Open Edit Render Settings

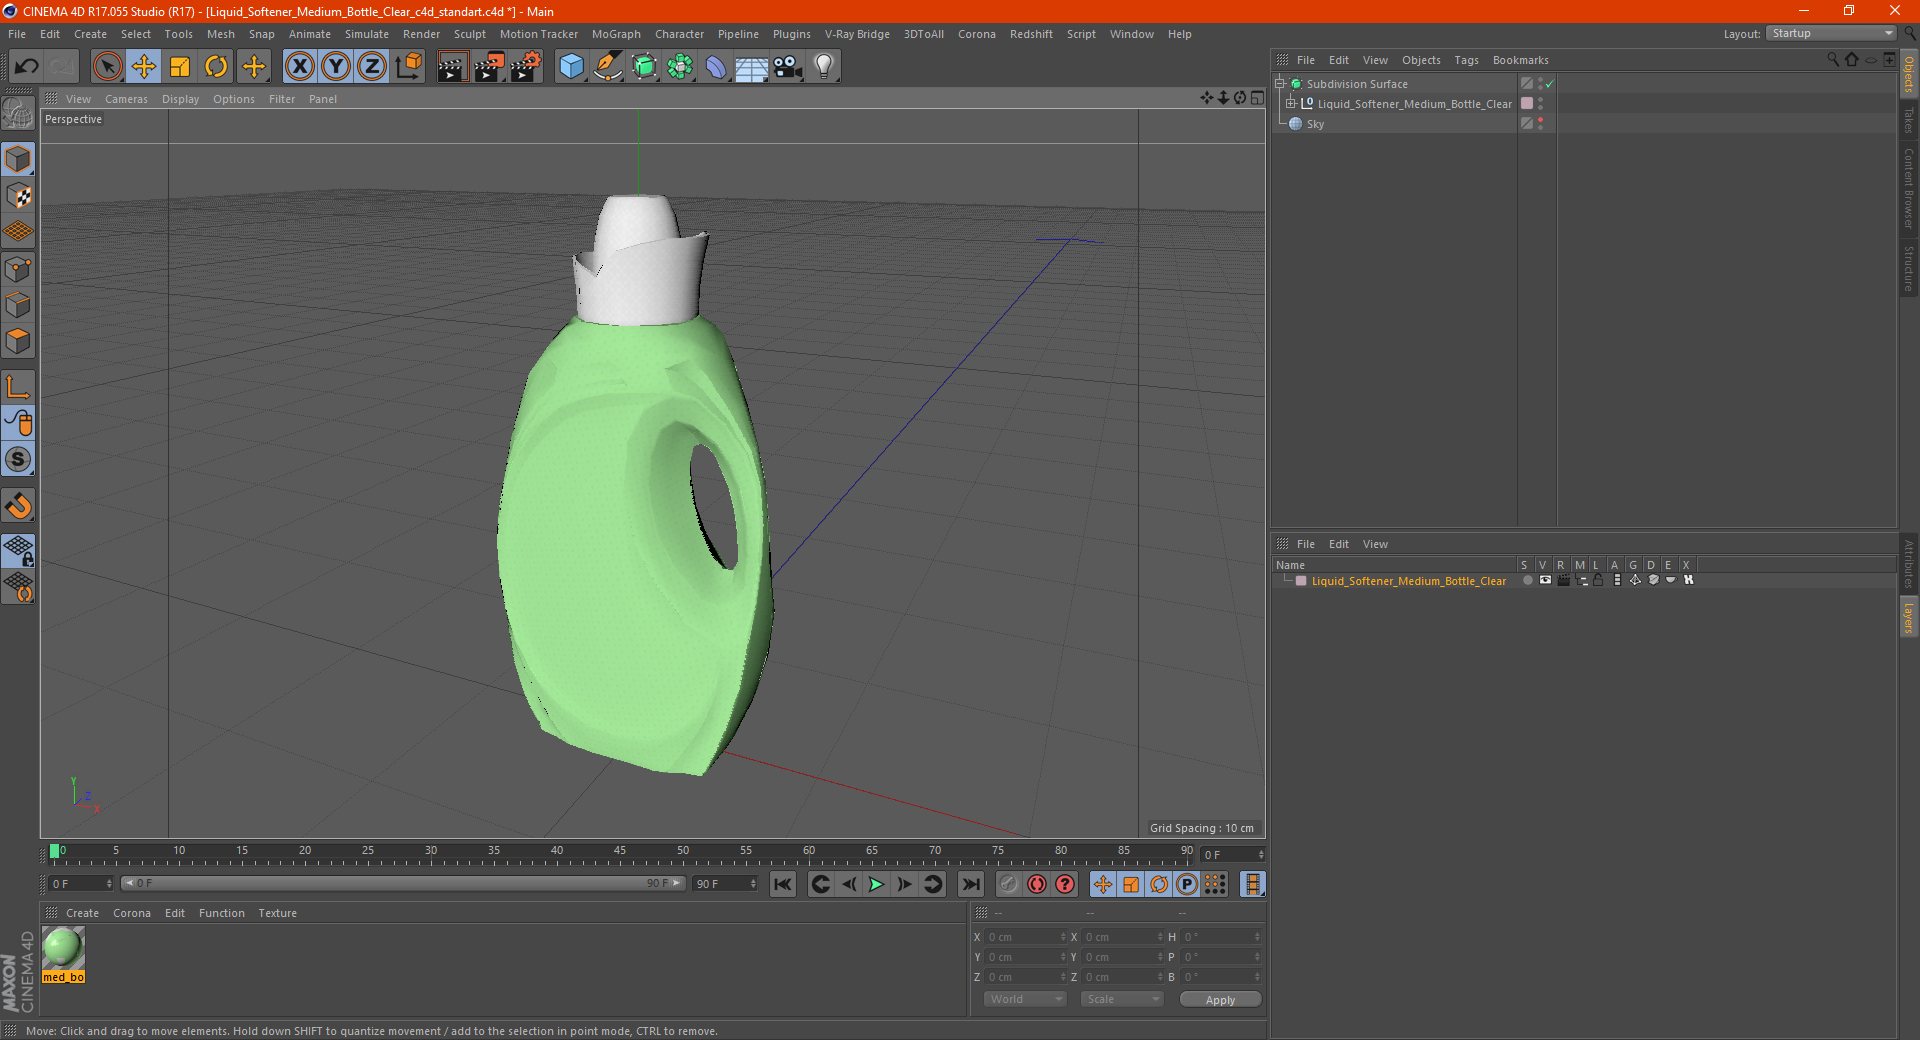click(526, 67)
